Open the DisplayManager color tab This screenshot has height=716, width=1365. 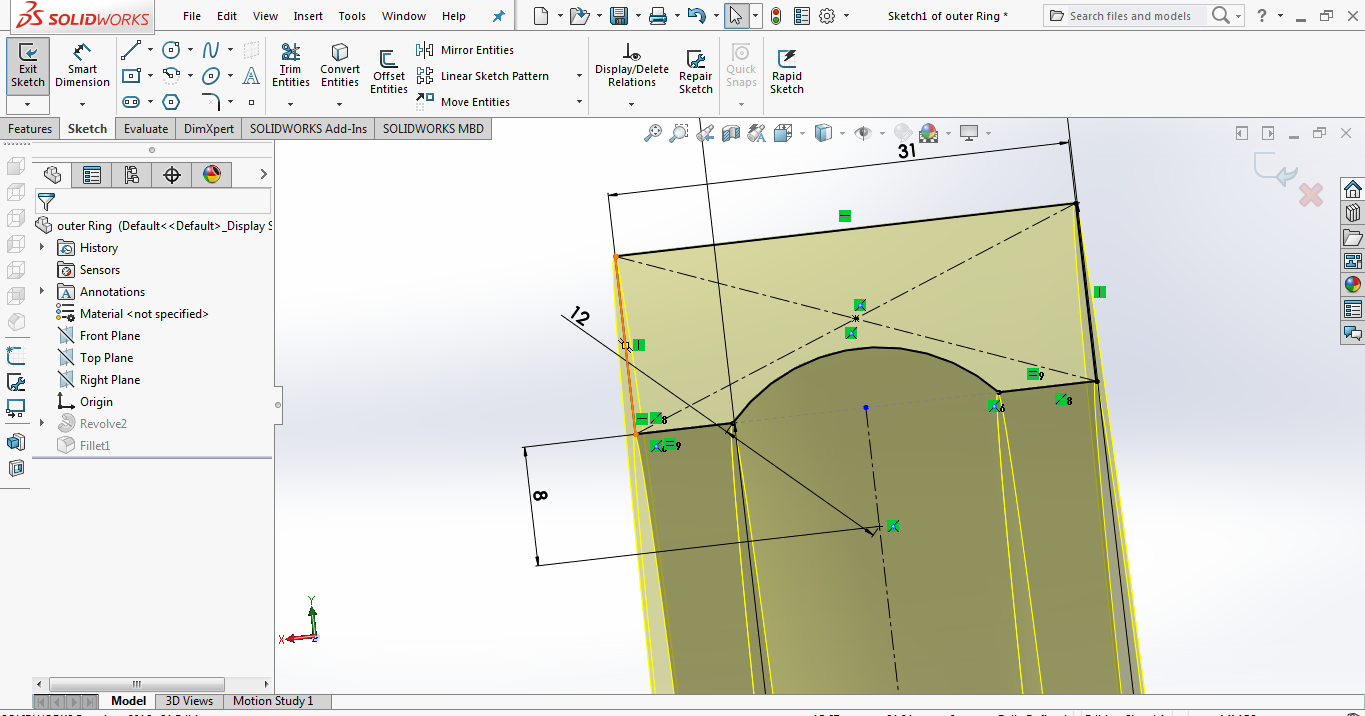point(212,175)
